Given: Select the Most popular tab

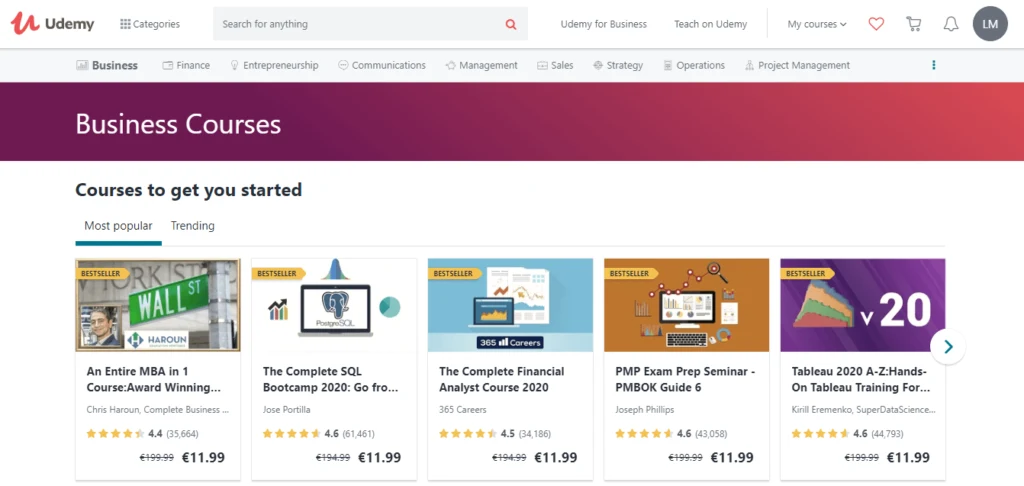Looking at the screenshot, I should [118, 226].
